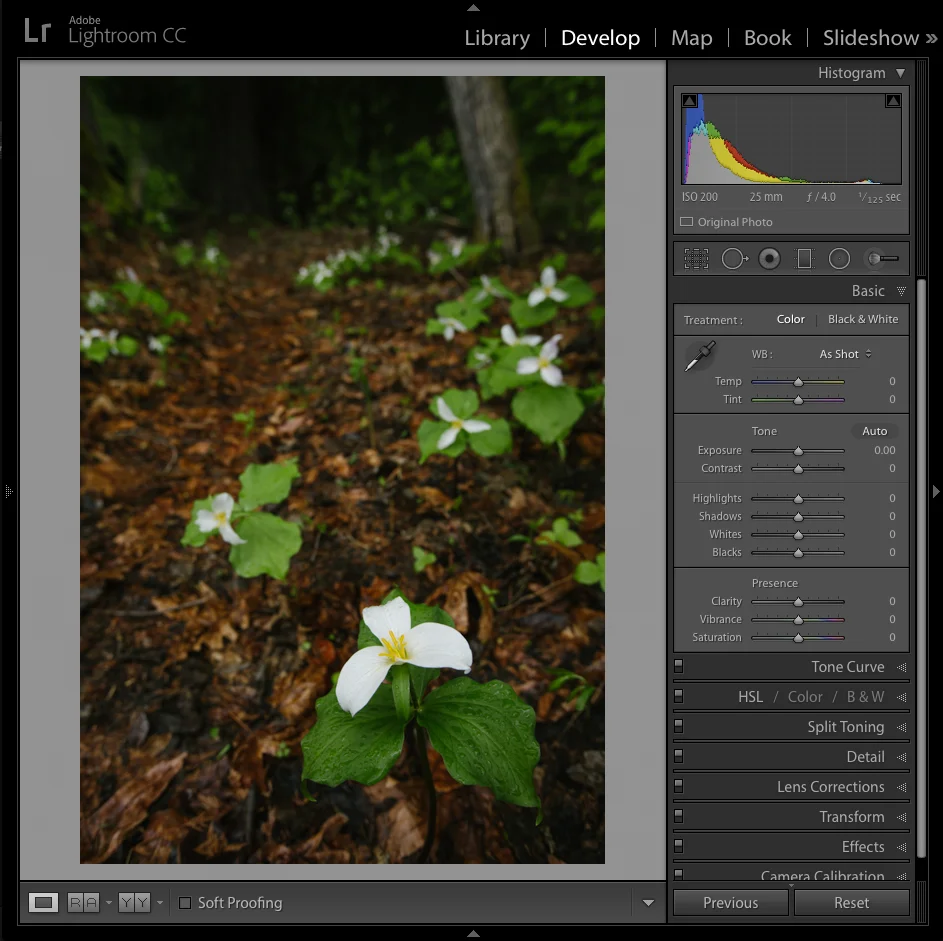Click the Auto tone button
Image resolution: width=943 pixels, height=941 pixels.
(874, 431)
